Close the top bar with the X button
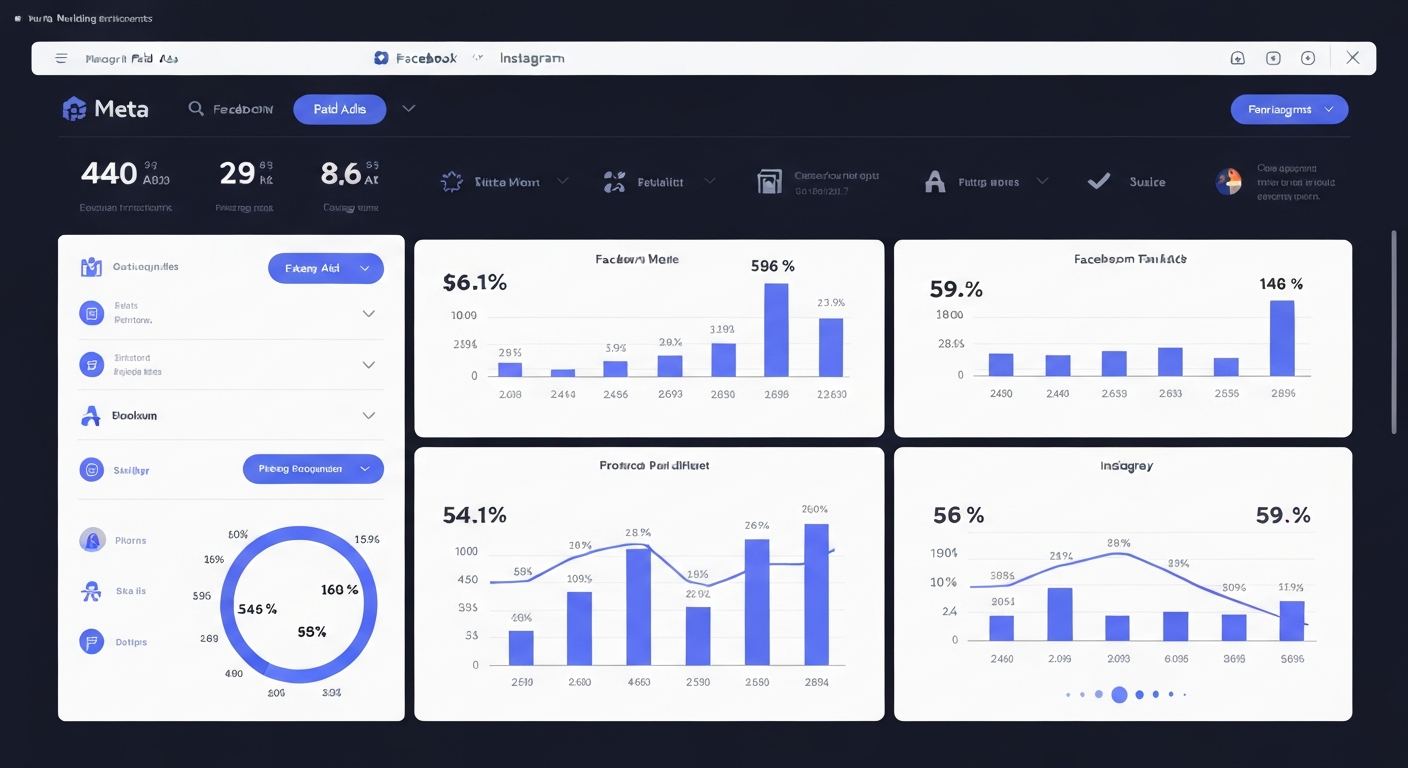This screenshot has height=768, width=1408. (1352, 58)
